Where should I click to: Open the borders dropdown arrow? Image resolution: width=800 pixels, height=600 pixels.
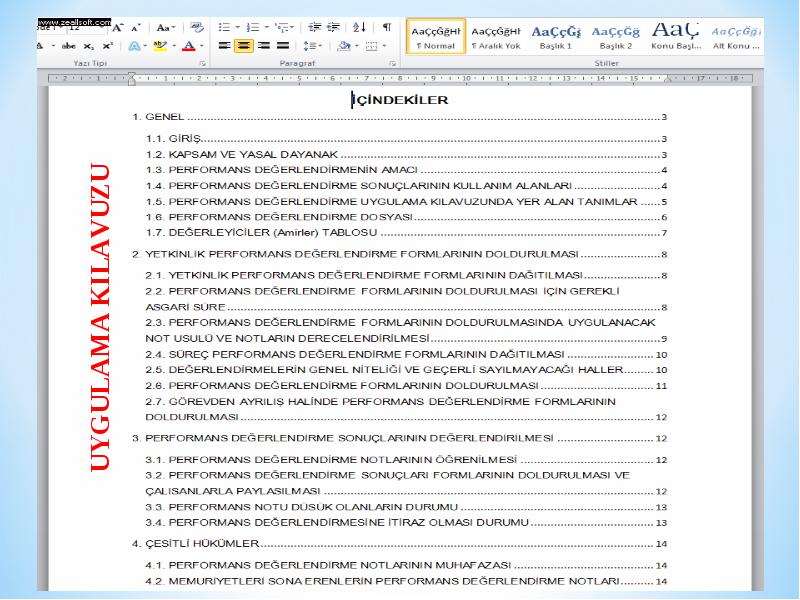click(x=384, y=46)
